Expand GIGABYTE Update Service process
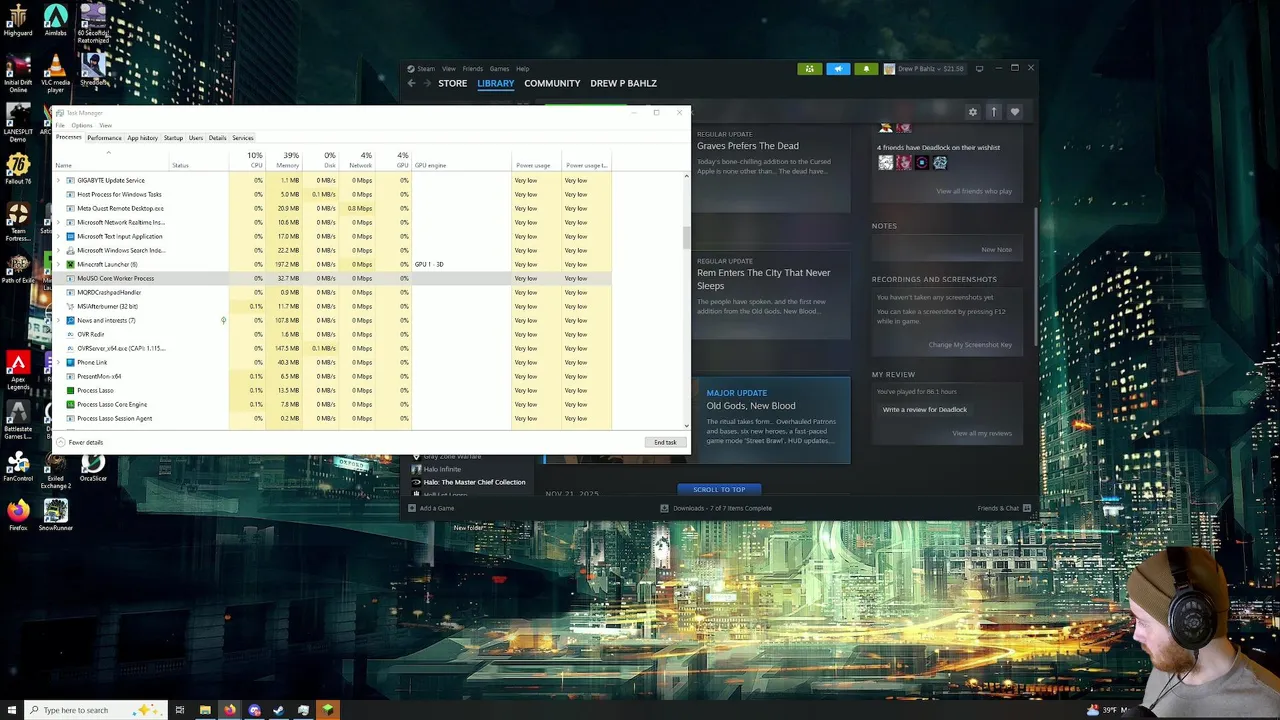This screenshot has height=720, width=1280. (58, 180)
